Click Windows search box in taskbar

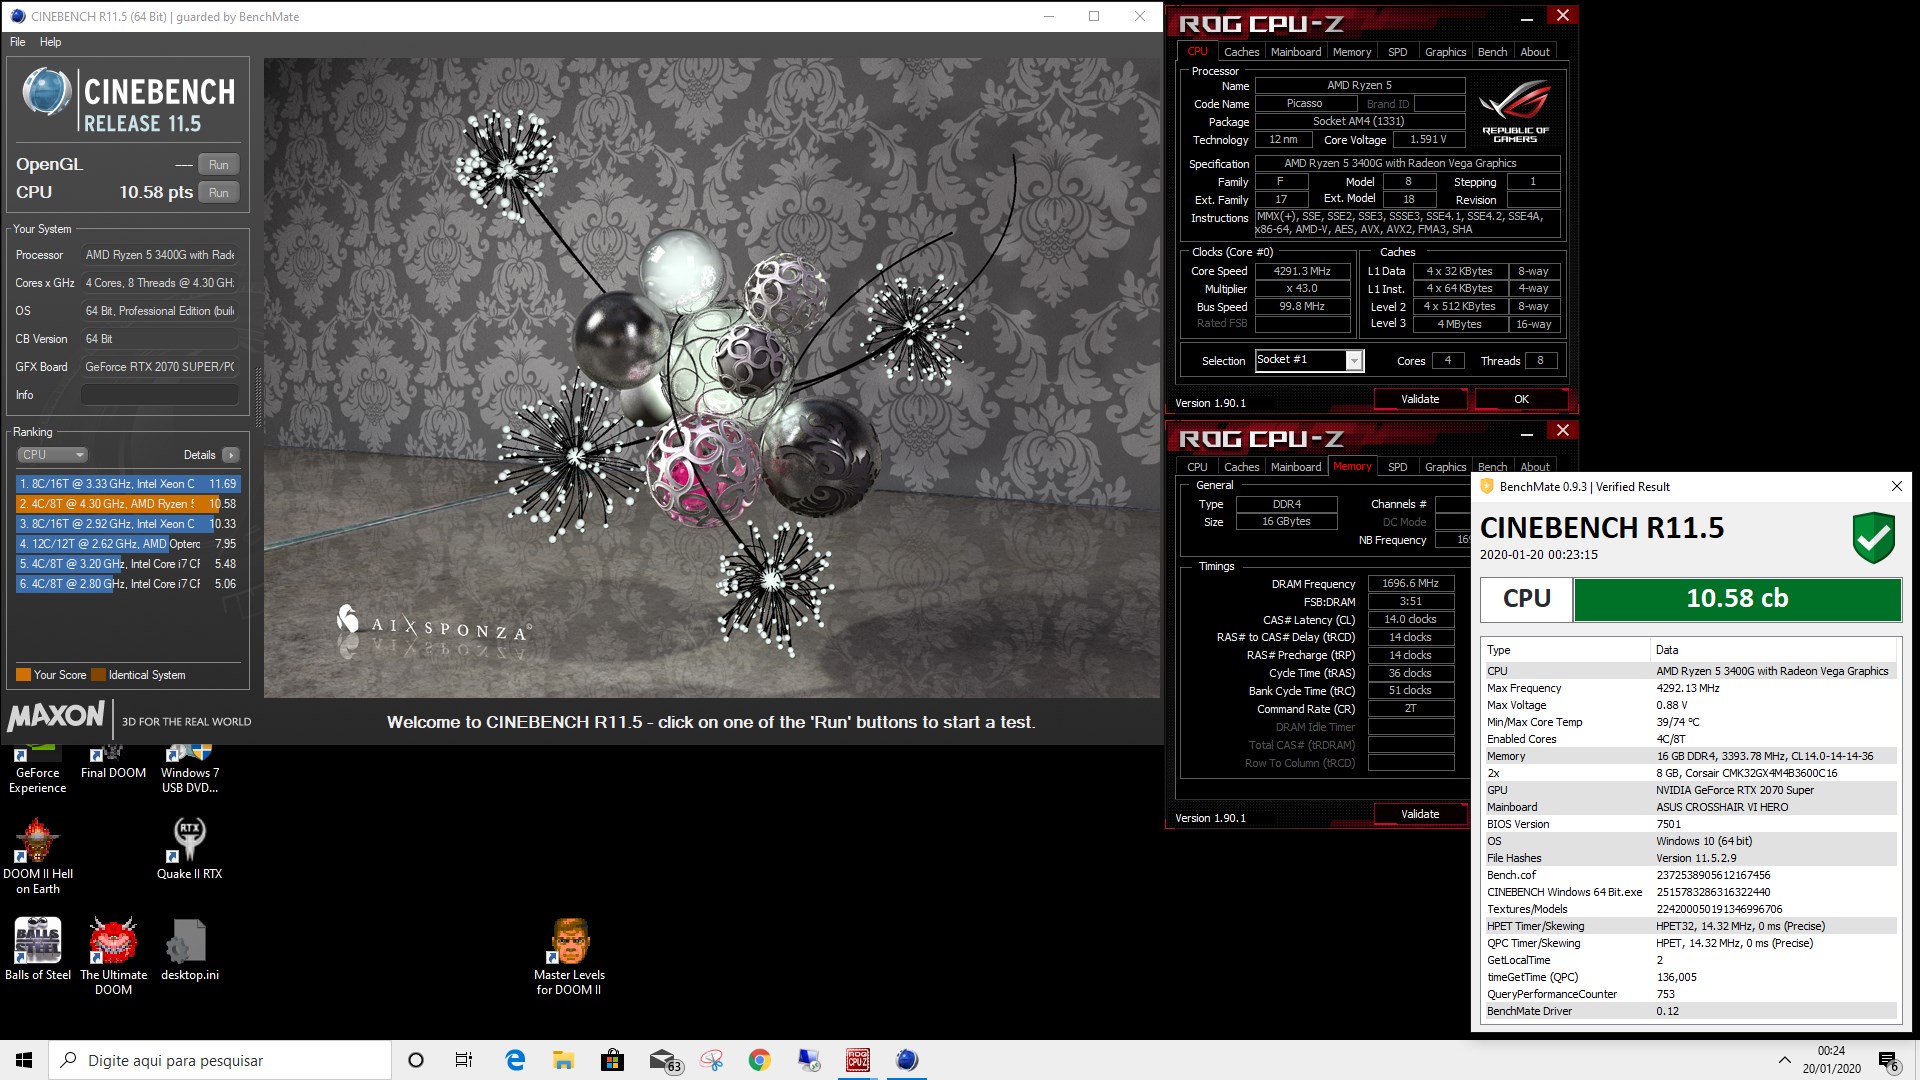pos(220,1060)
